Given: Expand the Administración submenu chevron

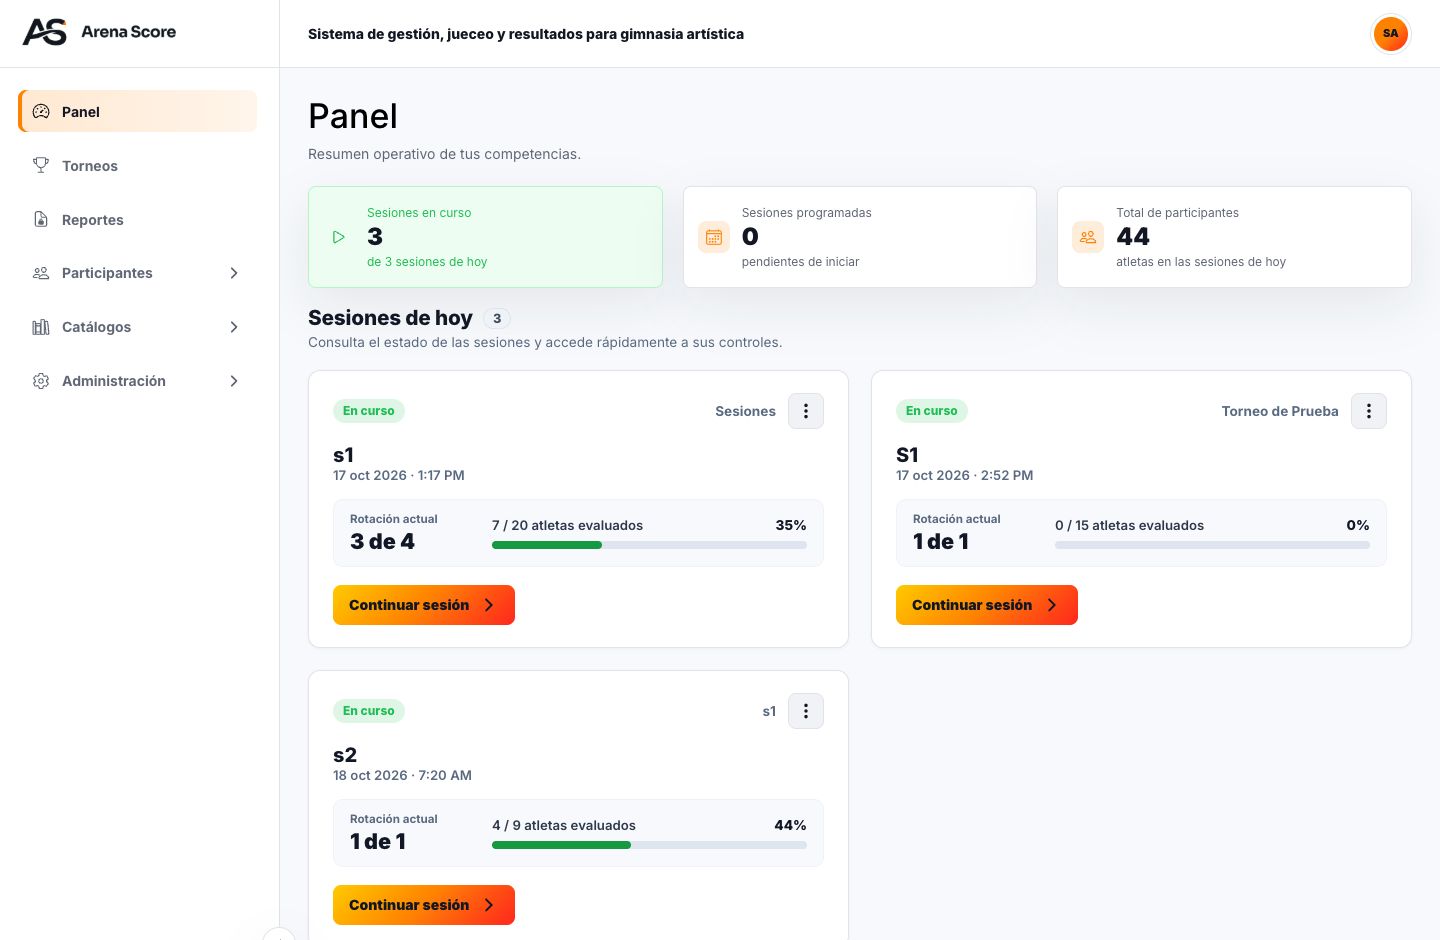Looking at the screenshot, I should pyautogui.click(x=234, y=381).
